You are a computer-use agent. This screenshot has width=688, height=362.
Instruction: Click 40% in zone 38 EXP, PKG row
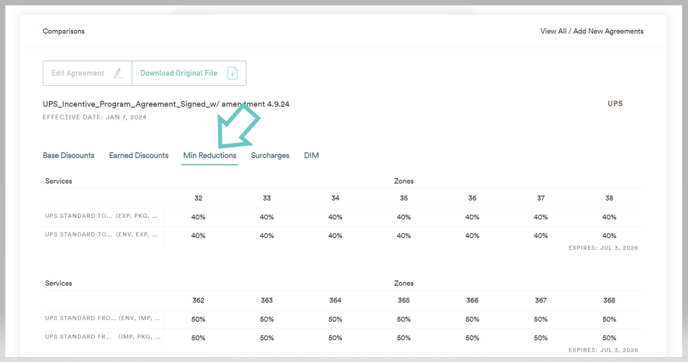(609, 217)
